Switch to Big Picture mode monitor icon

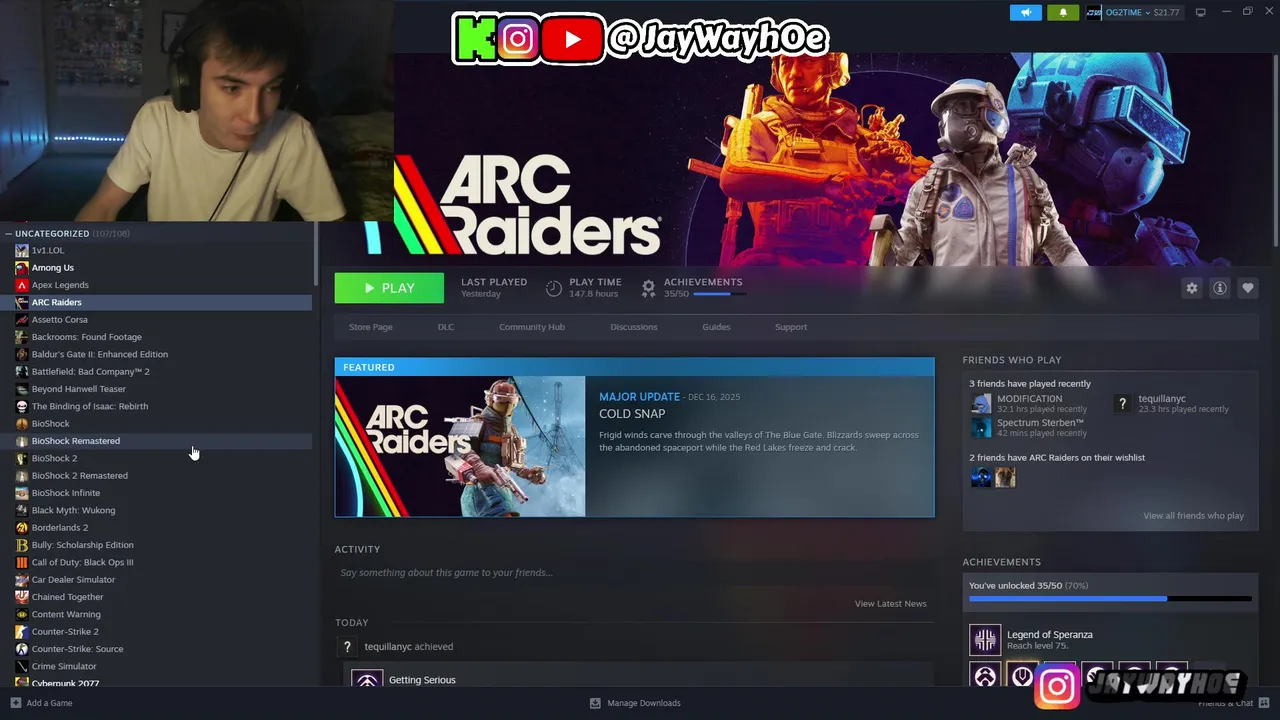[x=1201, y=12]
